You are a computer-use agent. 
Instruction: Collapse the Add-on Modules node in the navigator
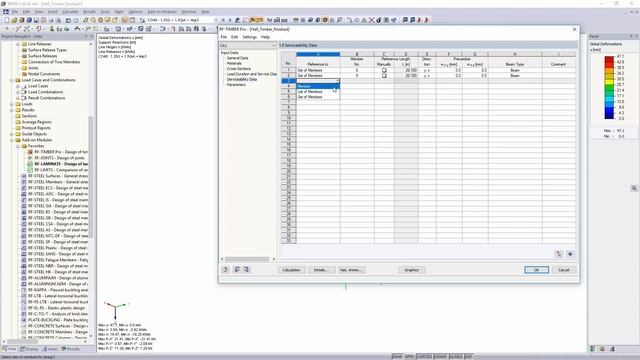(x=11, y=140)
